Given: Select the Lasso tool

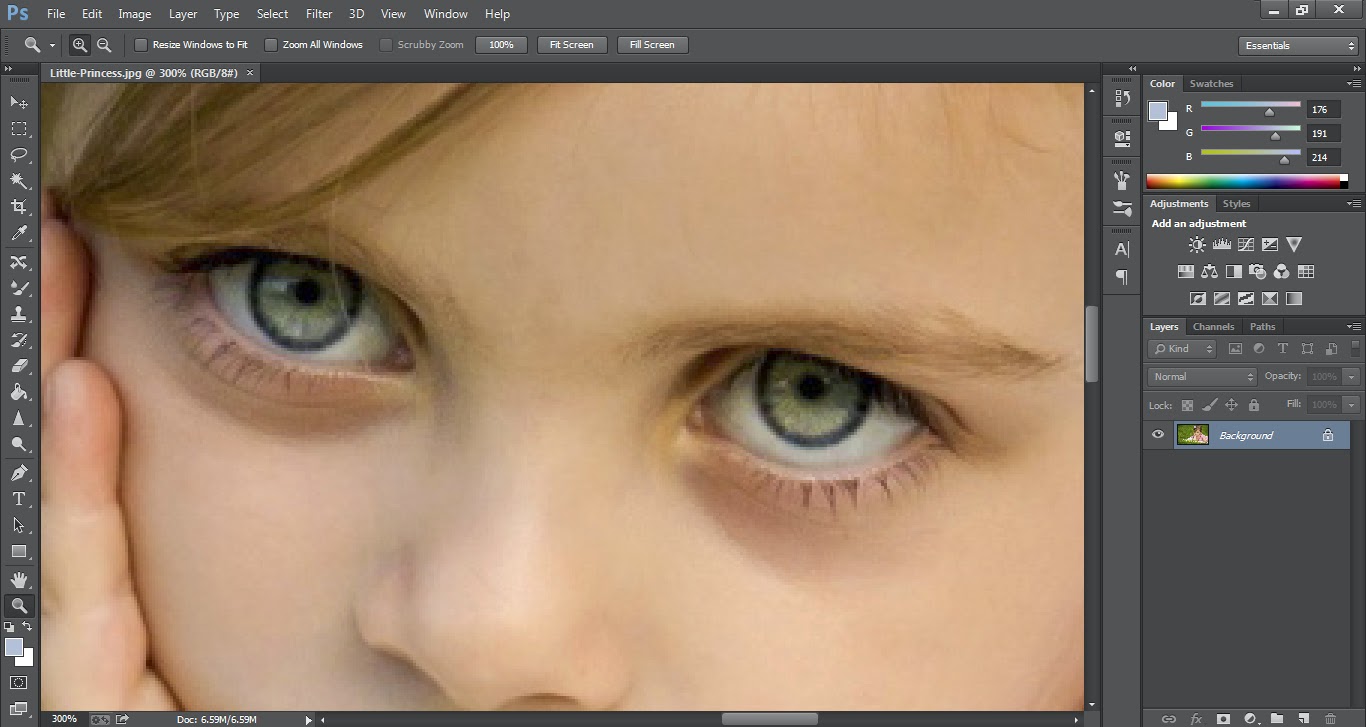Looking at the screenshot, I should pyautogui.click(x=19, y=154).
